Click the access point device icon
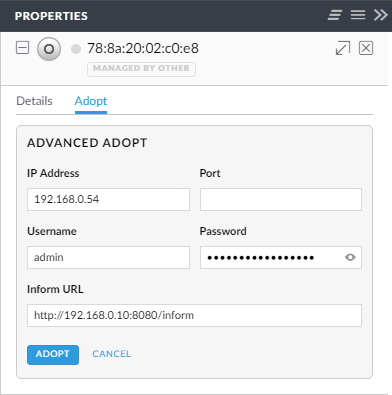 point(49,49)
